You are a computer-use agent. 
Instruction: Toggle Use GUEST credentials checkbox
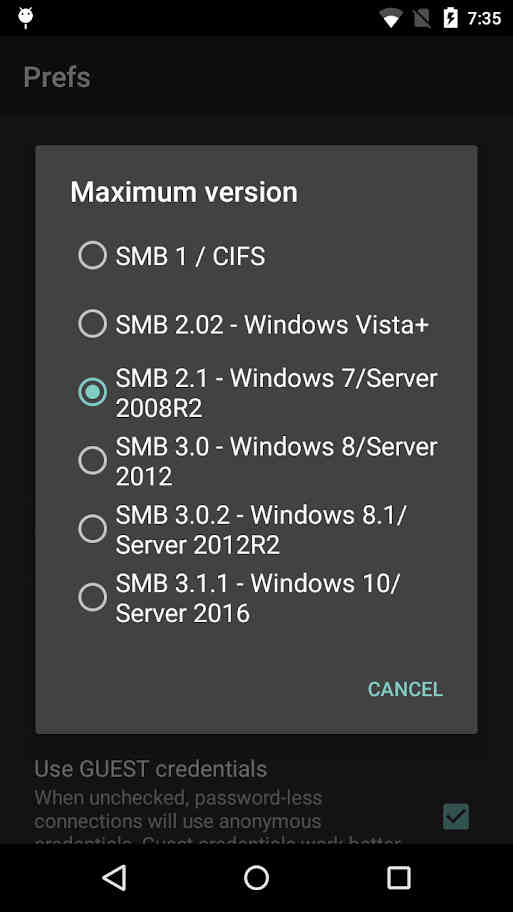456,817
